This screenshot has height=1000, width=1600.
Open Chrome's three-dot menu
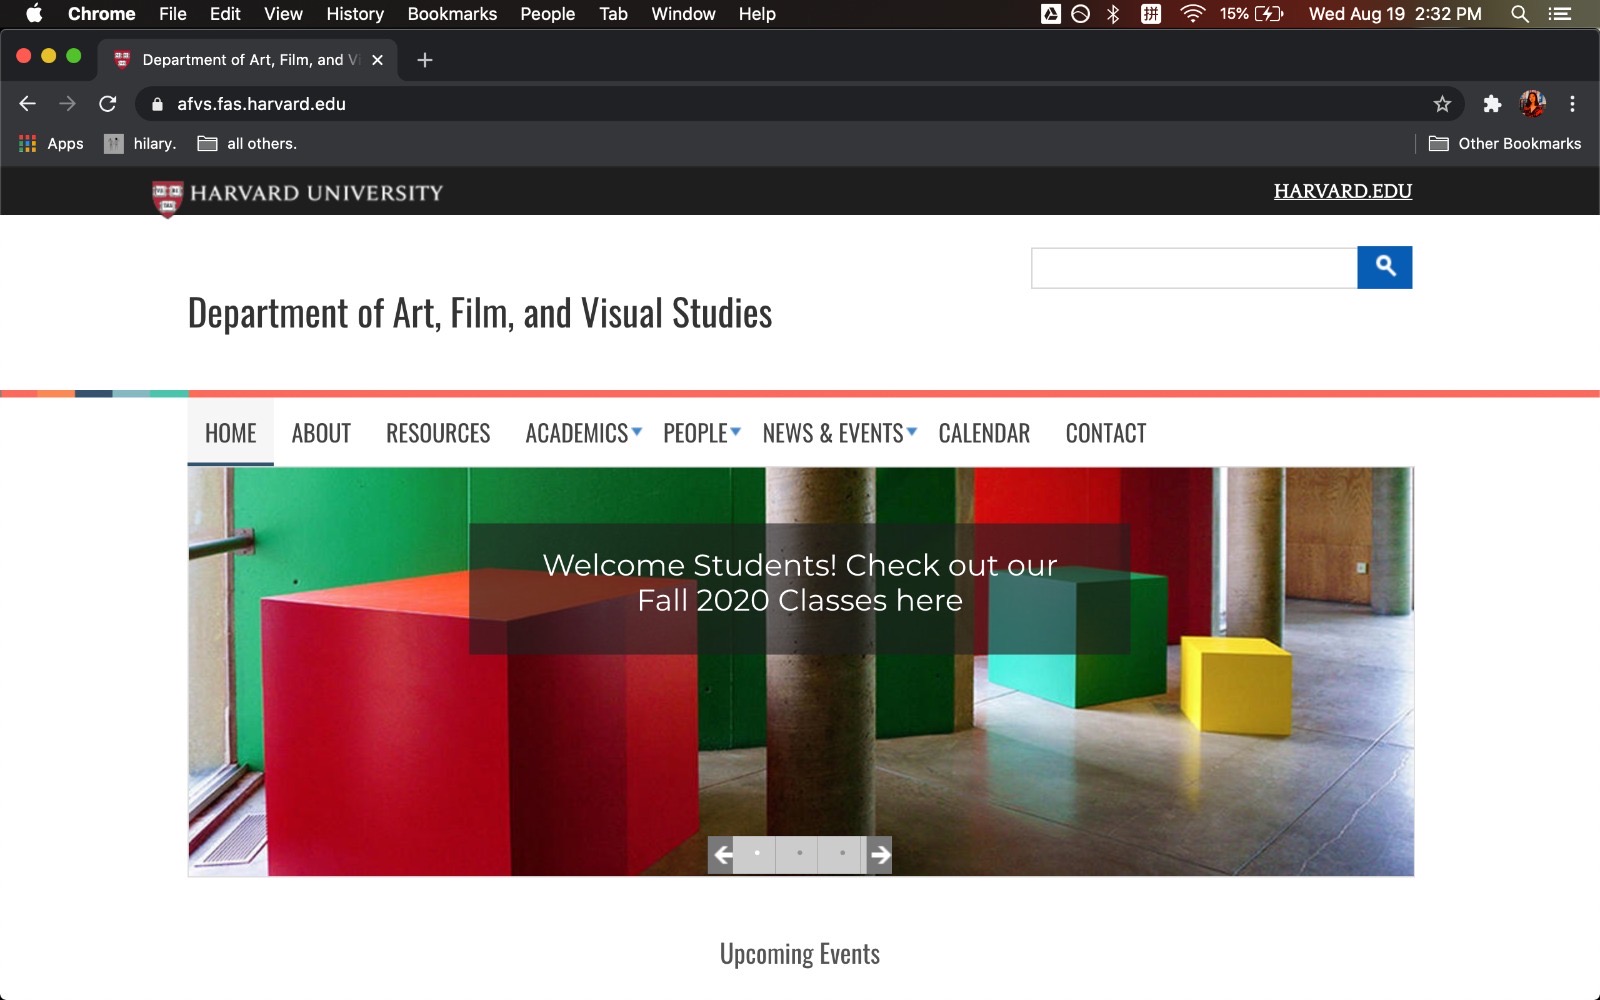[x=1572, y=104]
